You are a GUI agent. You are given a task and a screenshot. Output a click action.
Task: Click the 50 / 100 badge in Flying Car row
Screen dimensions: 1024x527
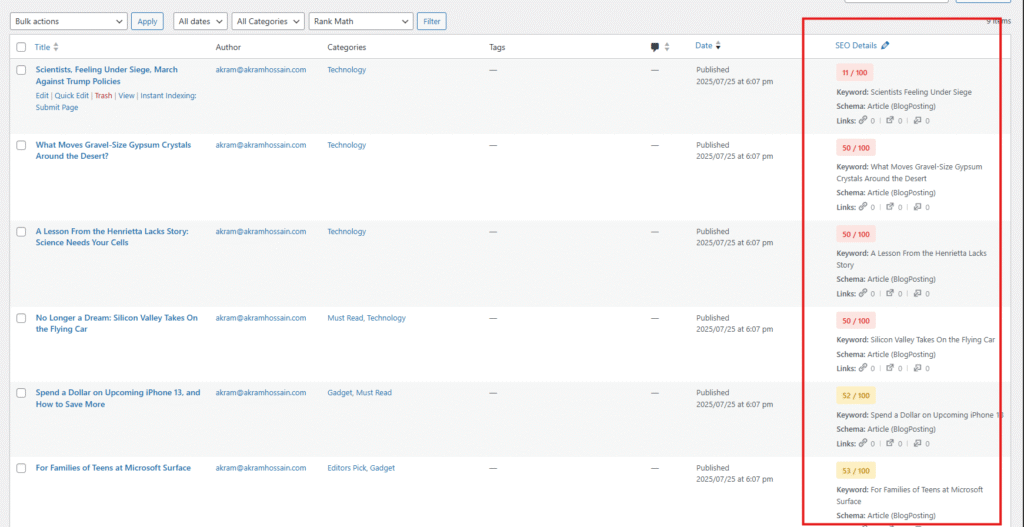point(856,321)
